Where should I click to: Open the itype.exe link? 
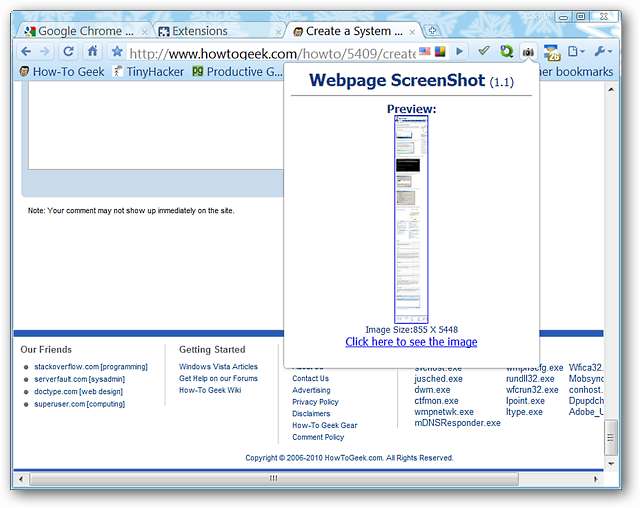524,412
